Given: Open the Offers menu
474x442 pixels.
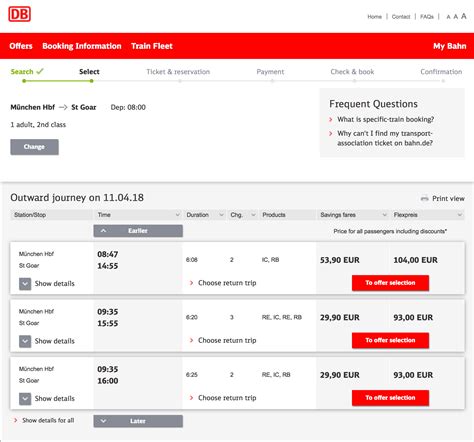Looking at the screenshot, I should (x=21, y=46).
